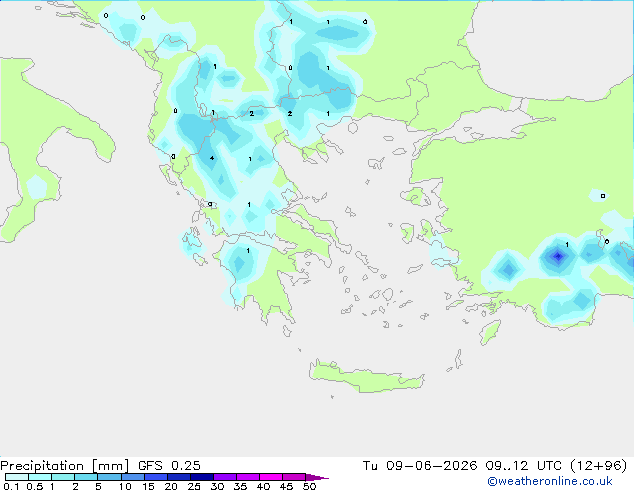Click the 2–5 mm legend swatch

pyautogui.click(x=86, y=477)
